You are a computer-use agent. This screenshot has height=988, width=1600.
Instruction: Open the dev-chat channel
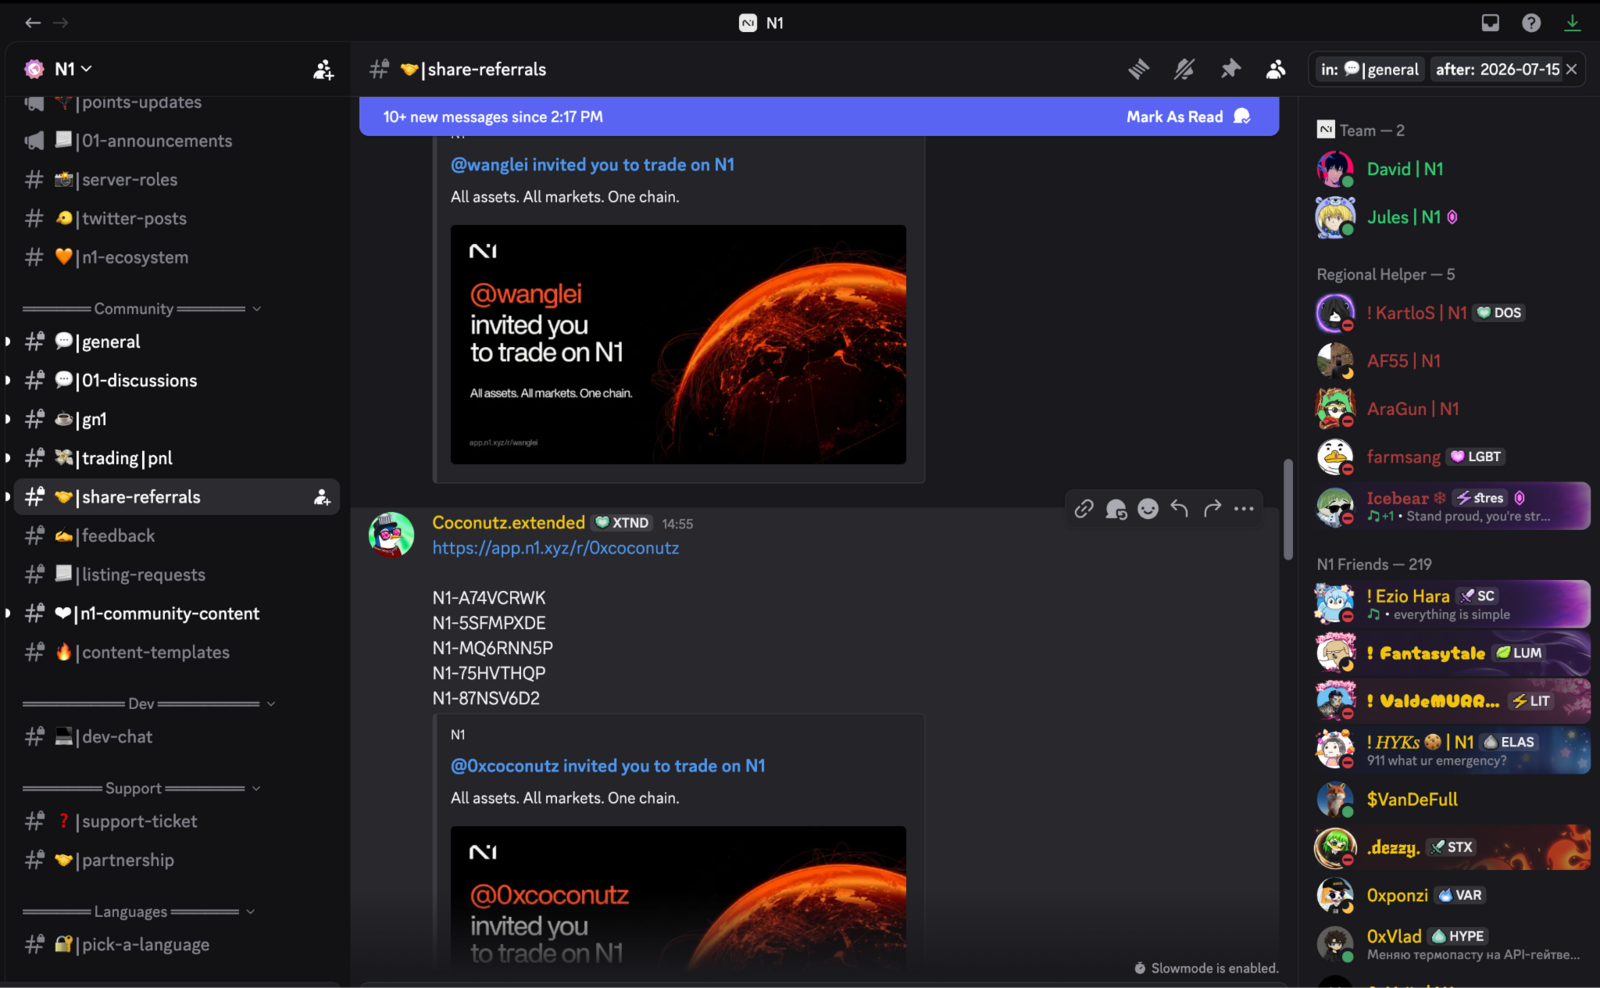[x=177, y=737]
